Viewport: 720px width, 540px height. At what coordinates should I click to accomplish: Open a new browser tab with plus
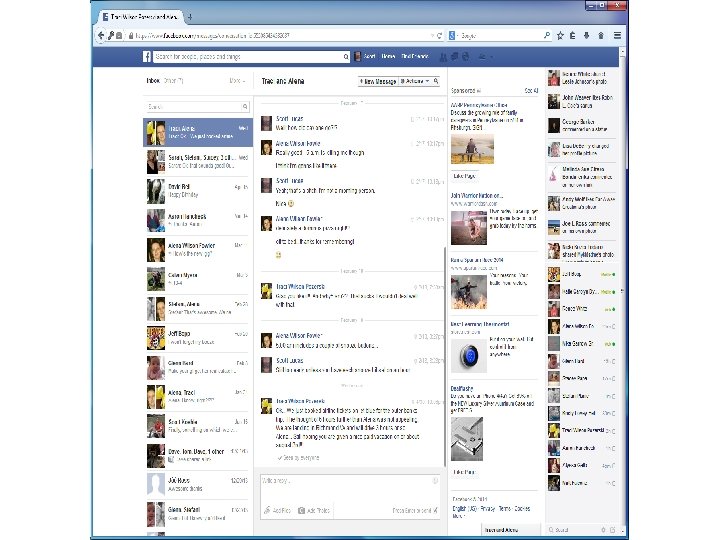(190, 17)
